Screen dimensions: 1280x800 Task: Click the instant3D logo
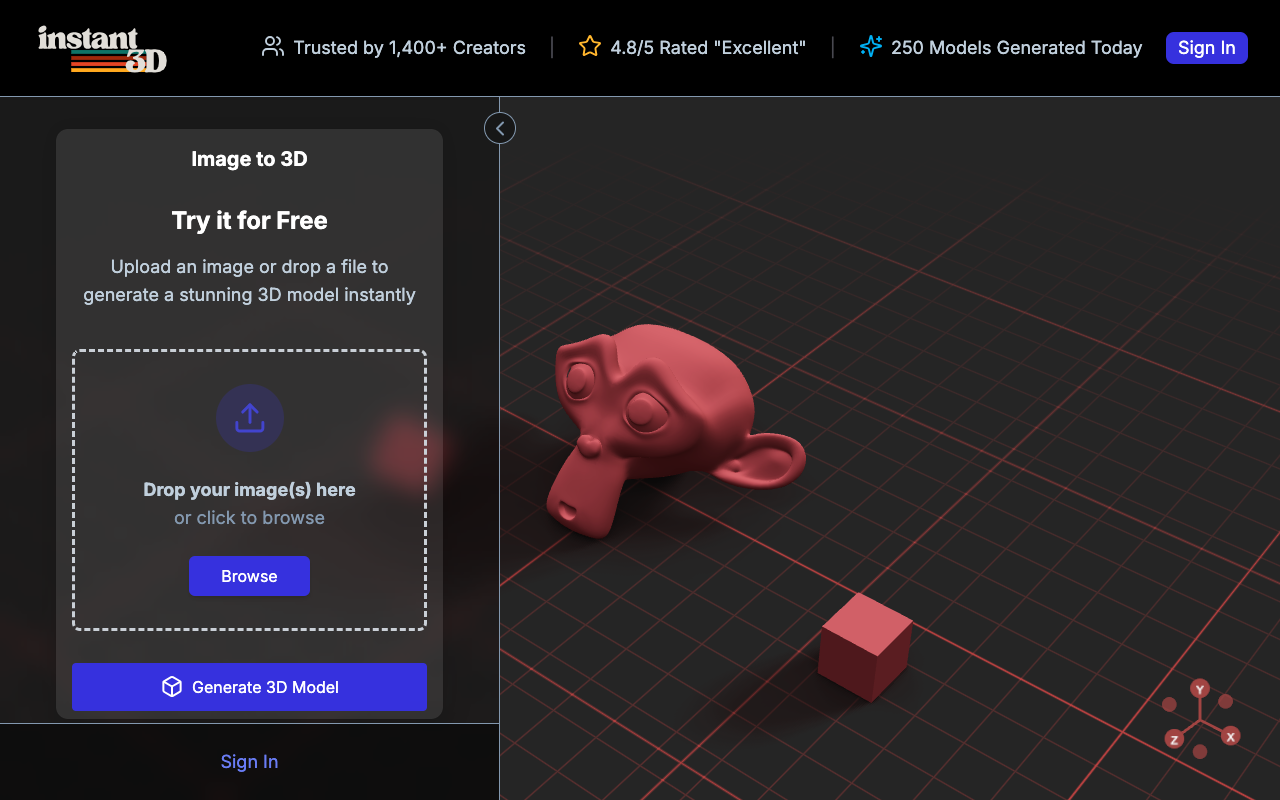[102, 48]
